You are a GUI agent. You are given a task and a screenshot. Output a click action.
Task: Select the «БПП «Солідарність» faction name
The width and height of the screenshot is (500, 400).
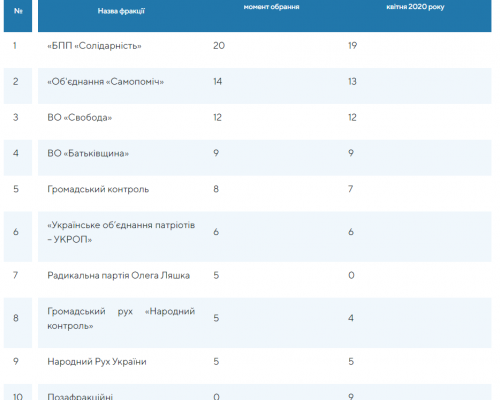(94, 46)
